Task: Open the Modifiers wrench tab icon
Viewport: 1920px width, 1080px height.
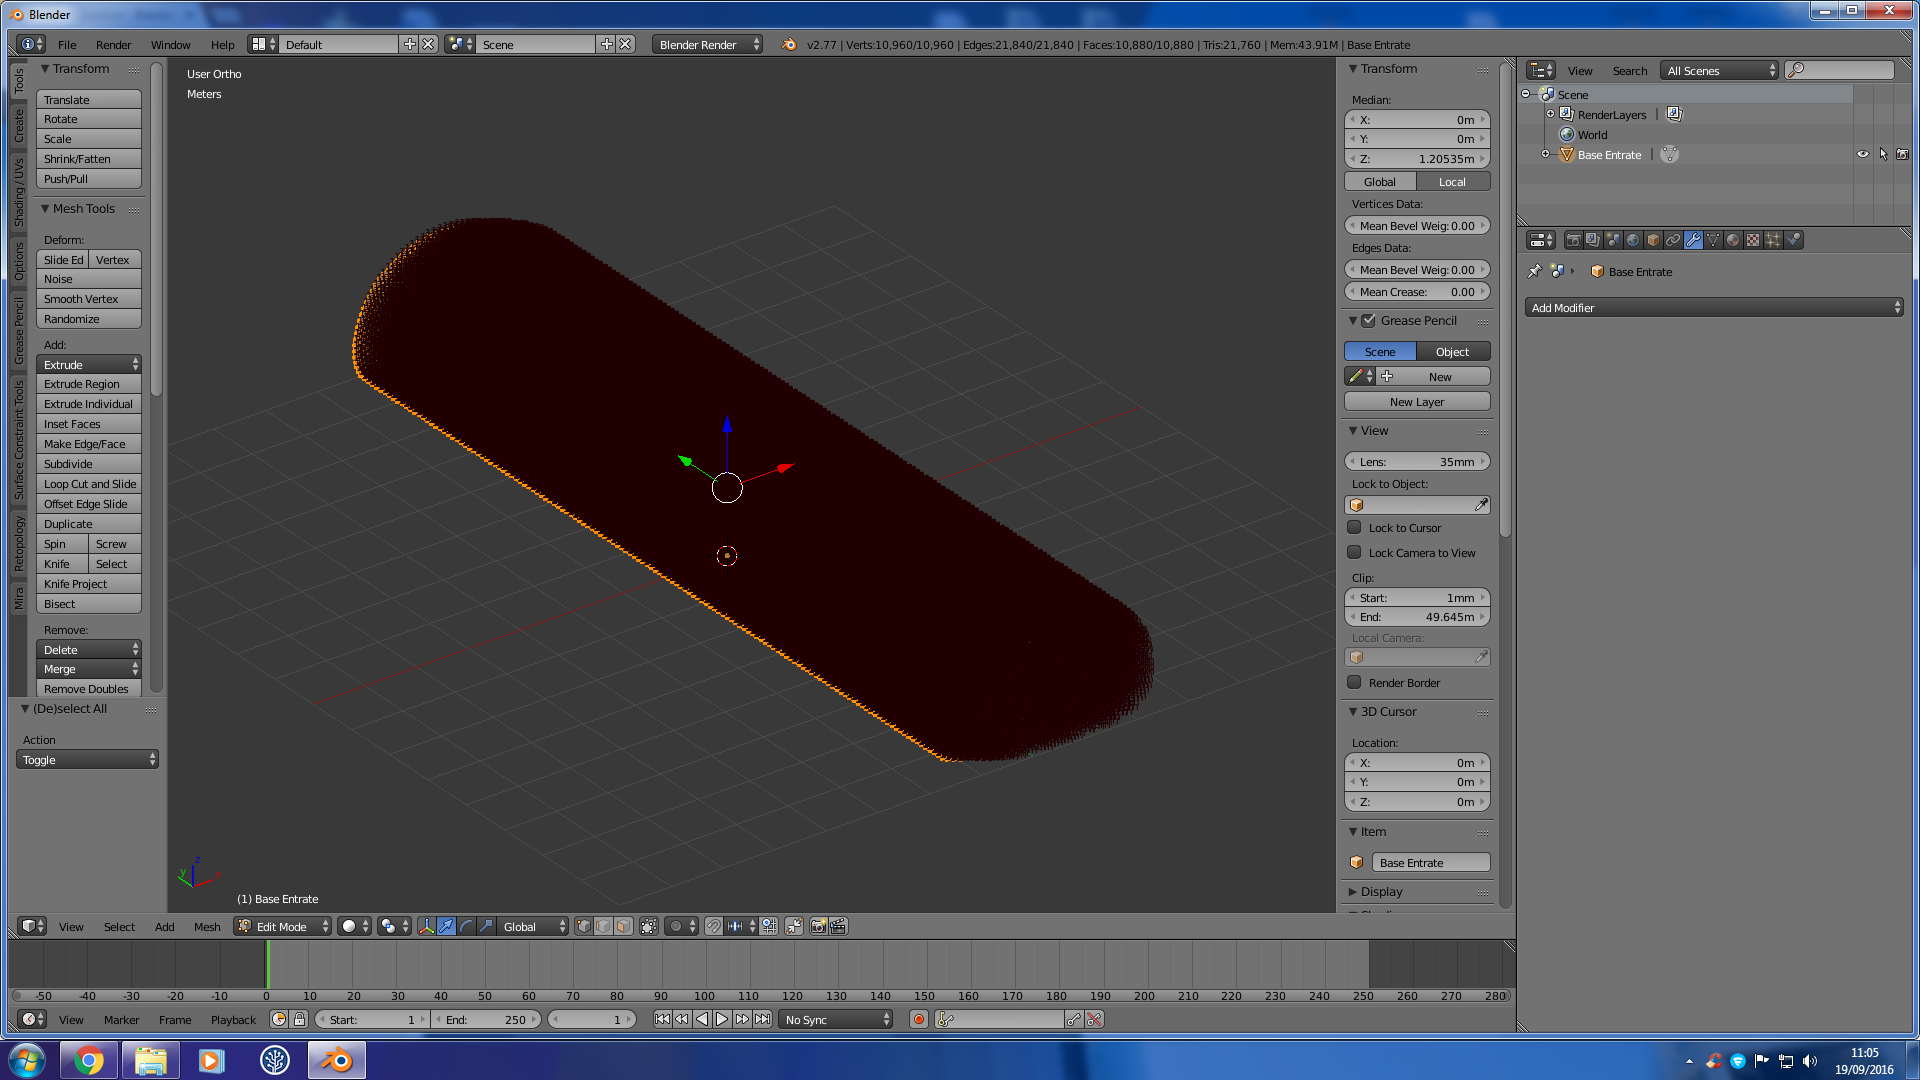Action: [x=1693, y=240]
